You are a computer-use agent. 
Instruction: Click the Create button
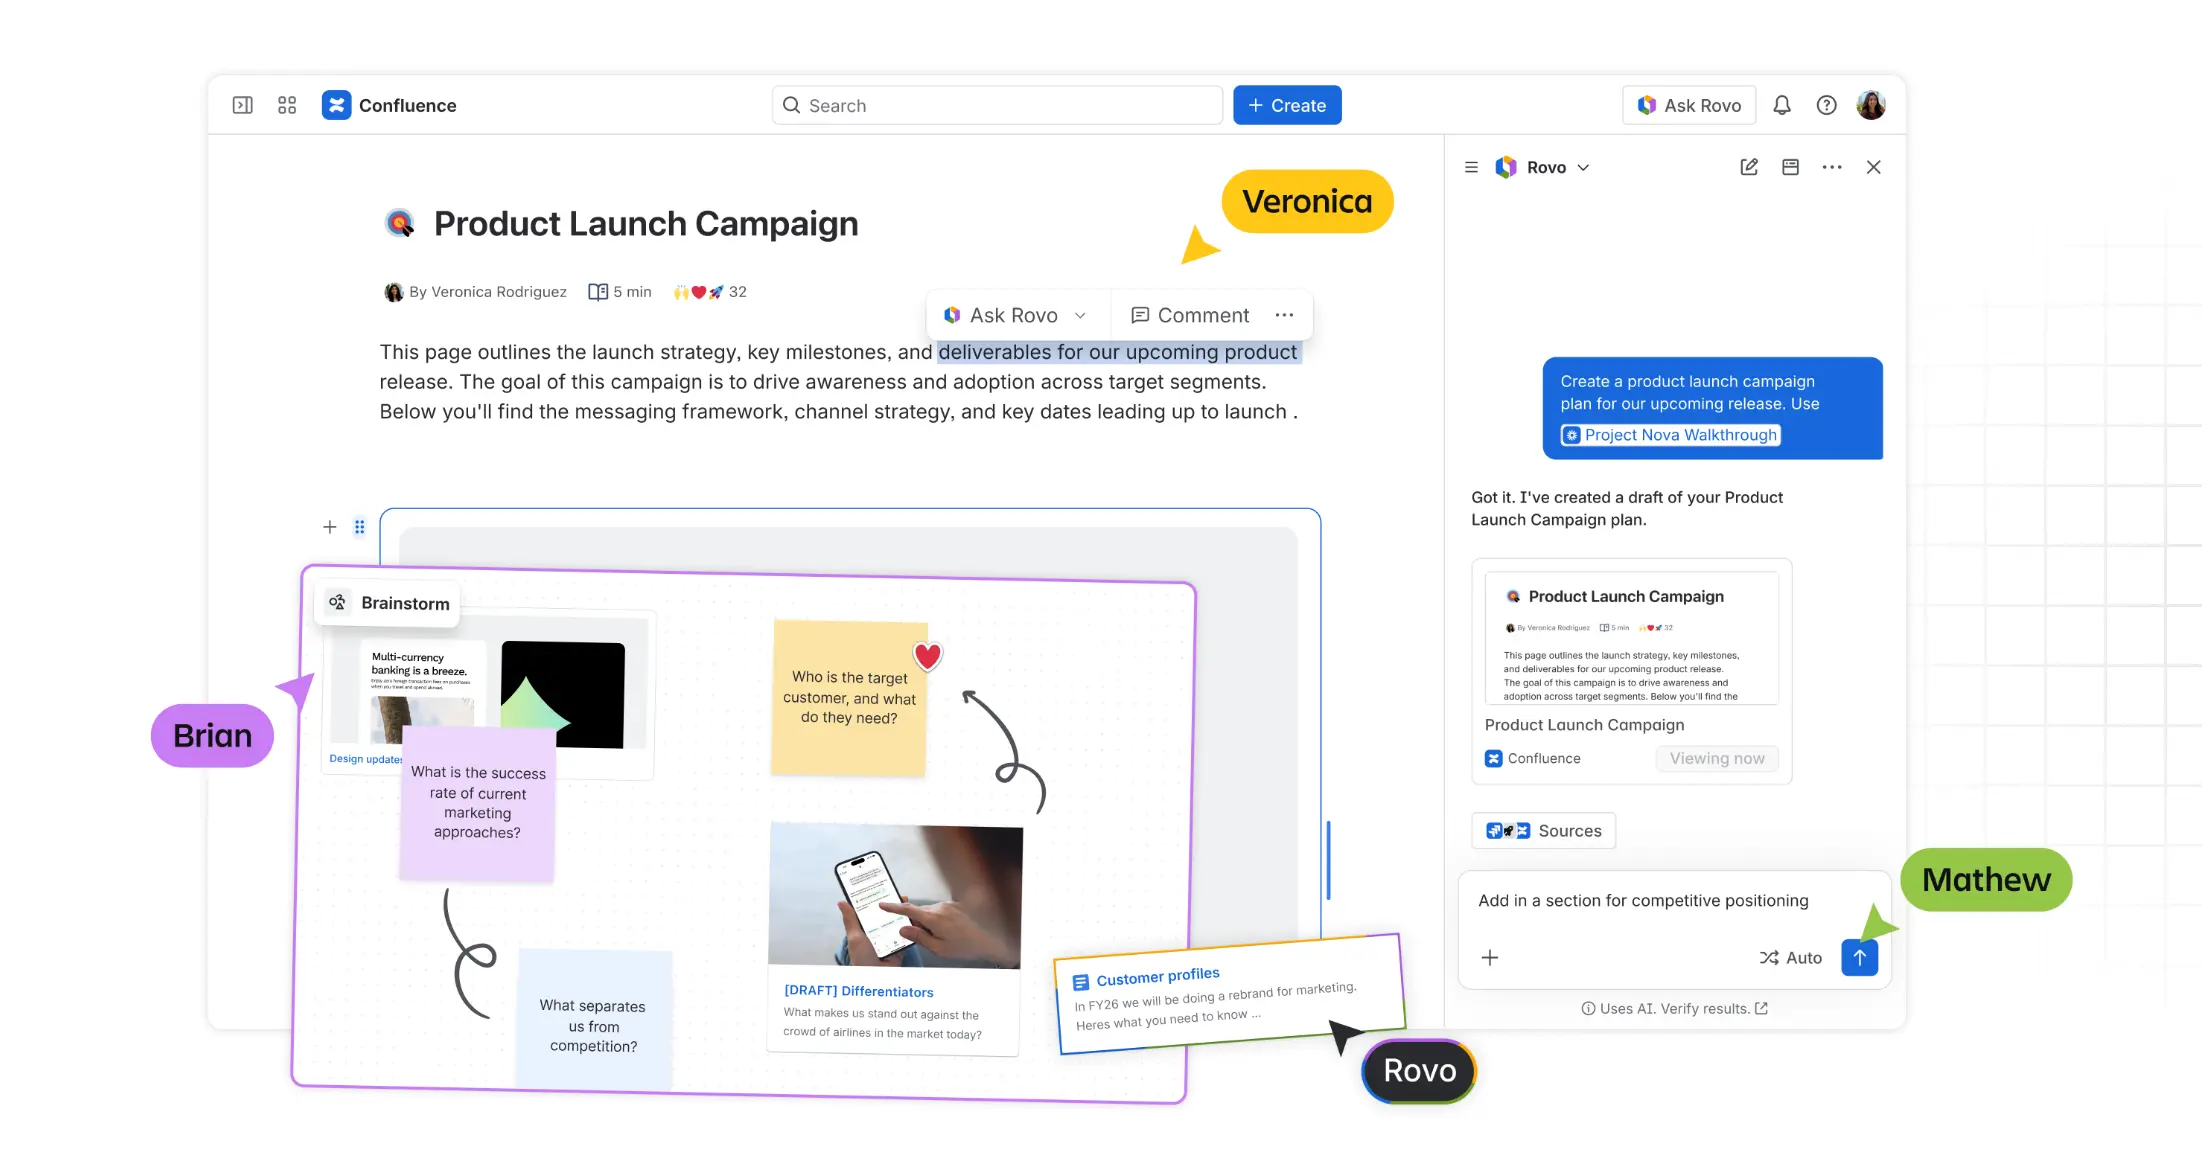point(1287,105)
